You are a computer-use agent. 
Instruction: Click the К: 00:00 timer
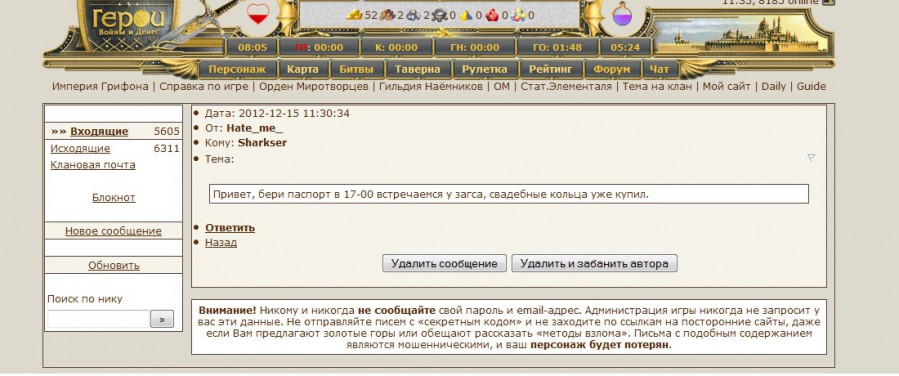[x=396, y=48]
